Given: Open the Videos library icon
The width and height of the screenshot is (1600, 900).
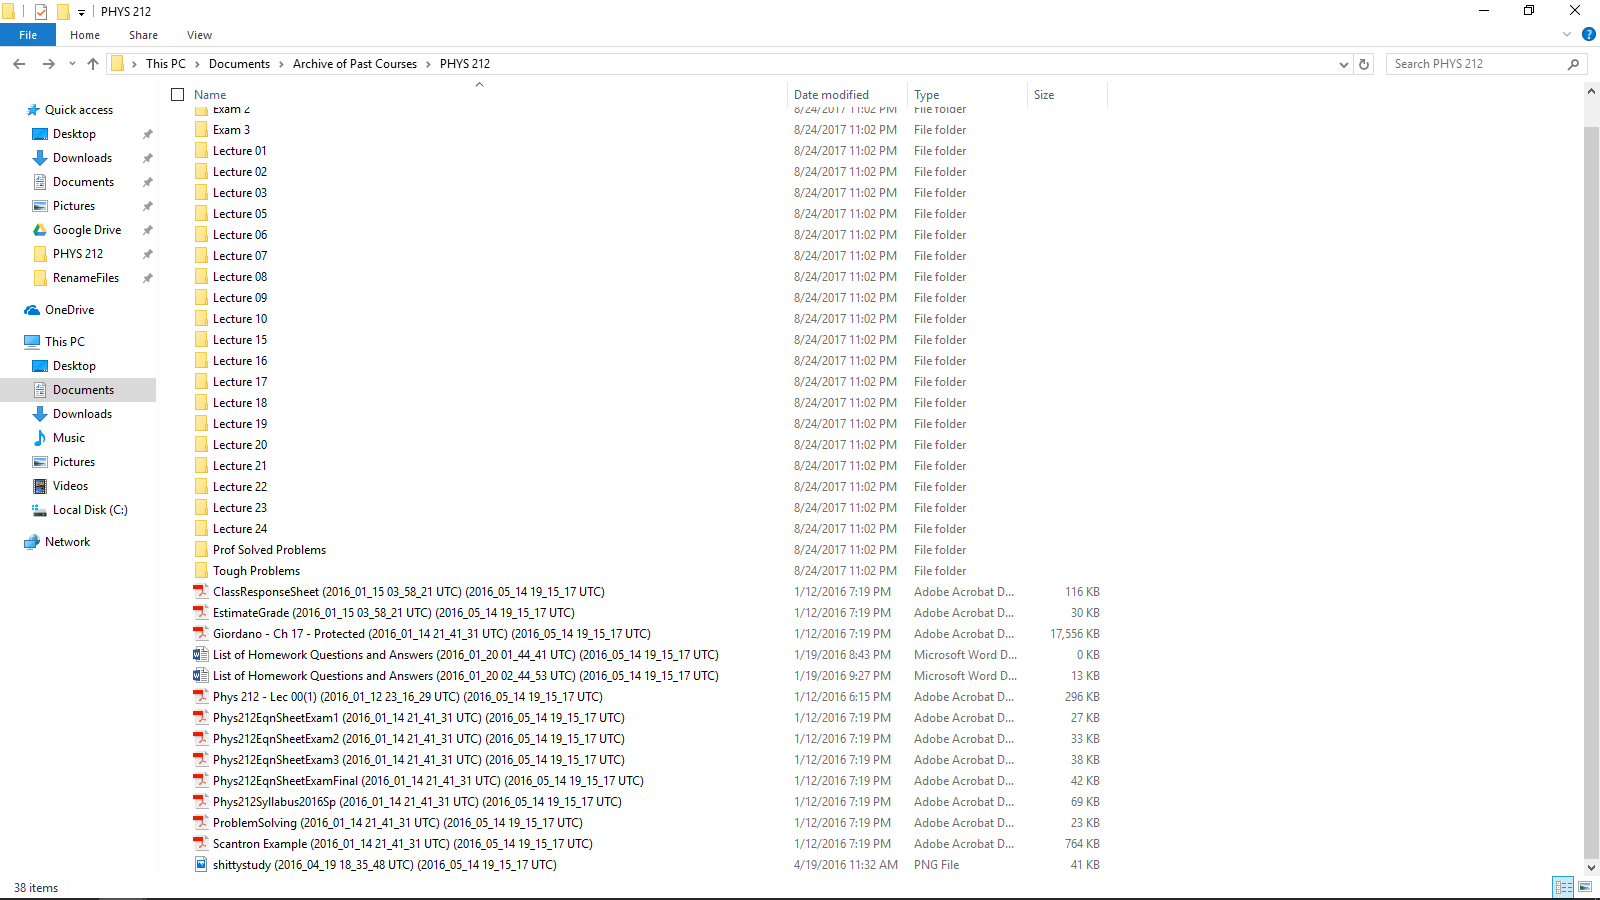Looking at the screenshot, I should point(40,486).
